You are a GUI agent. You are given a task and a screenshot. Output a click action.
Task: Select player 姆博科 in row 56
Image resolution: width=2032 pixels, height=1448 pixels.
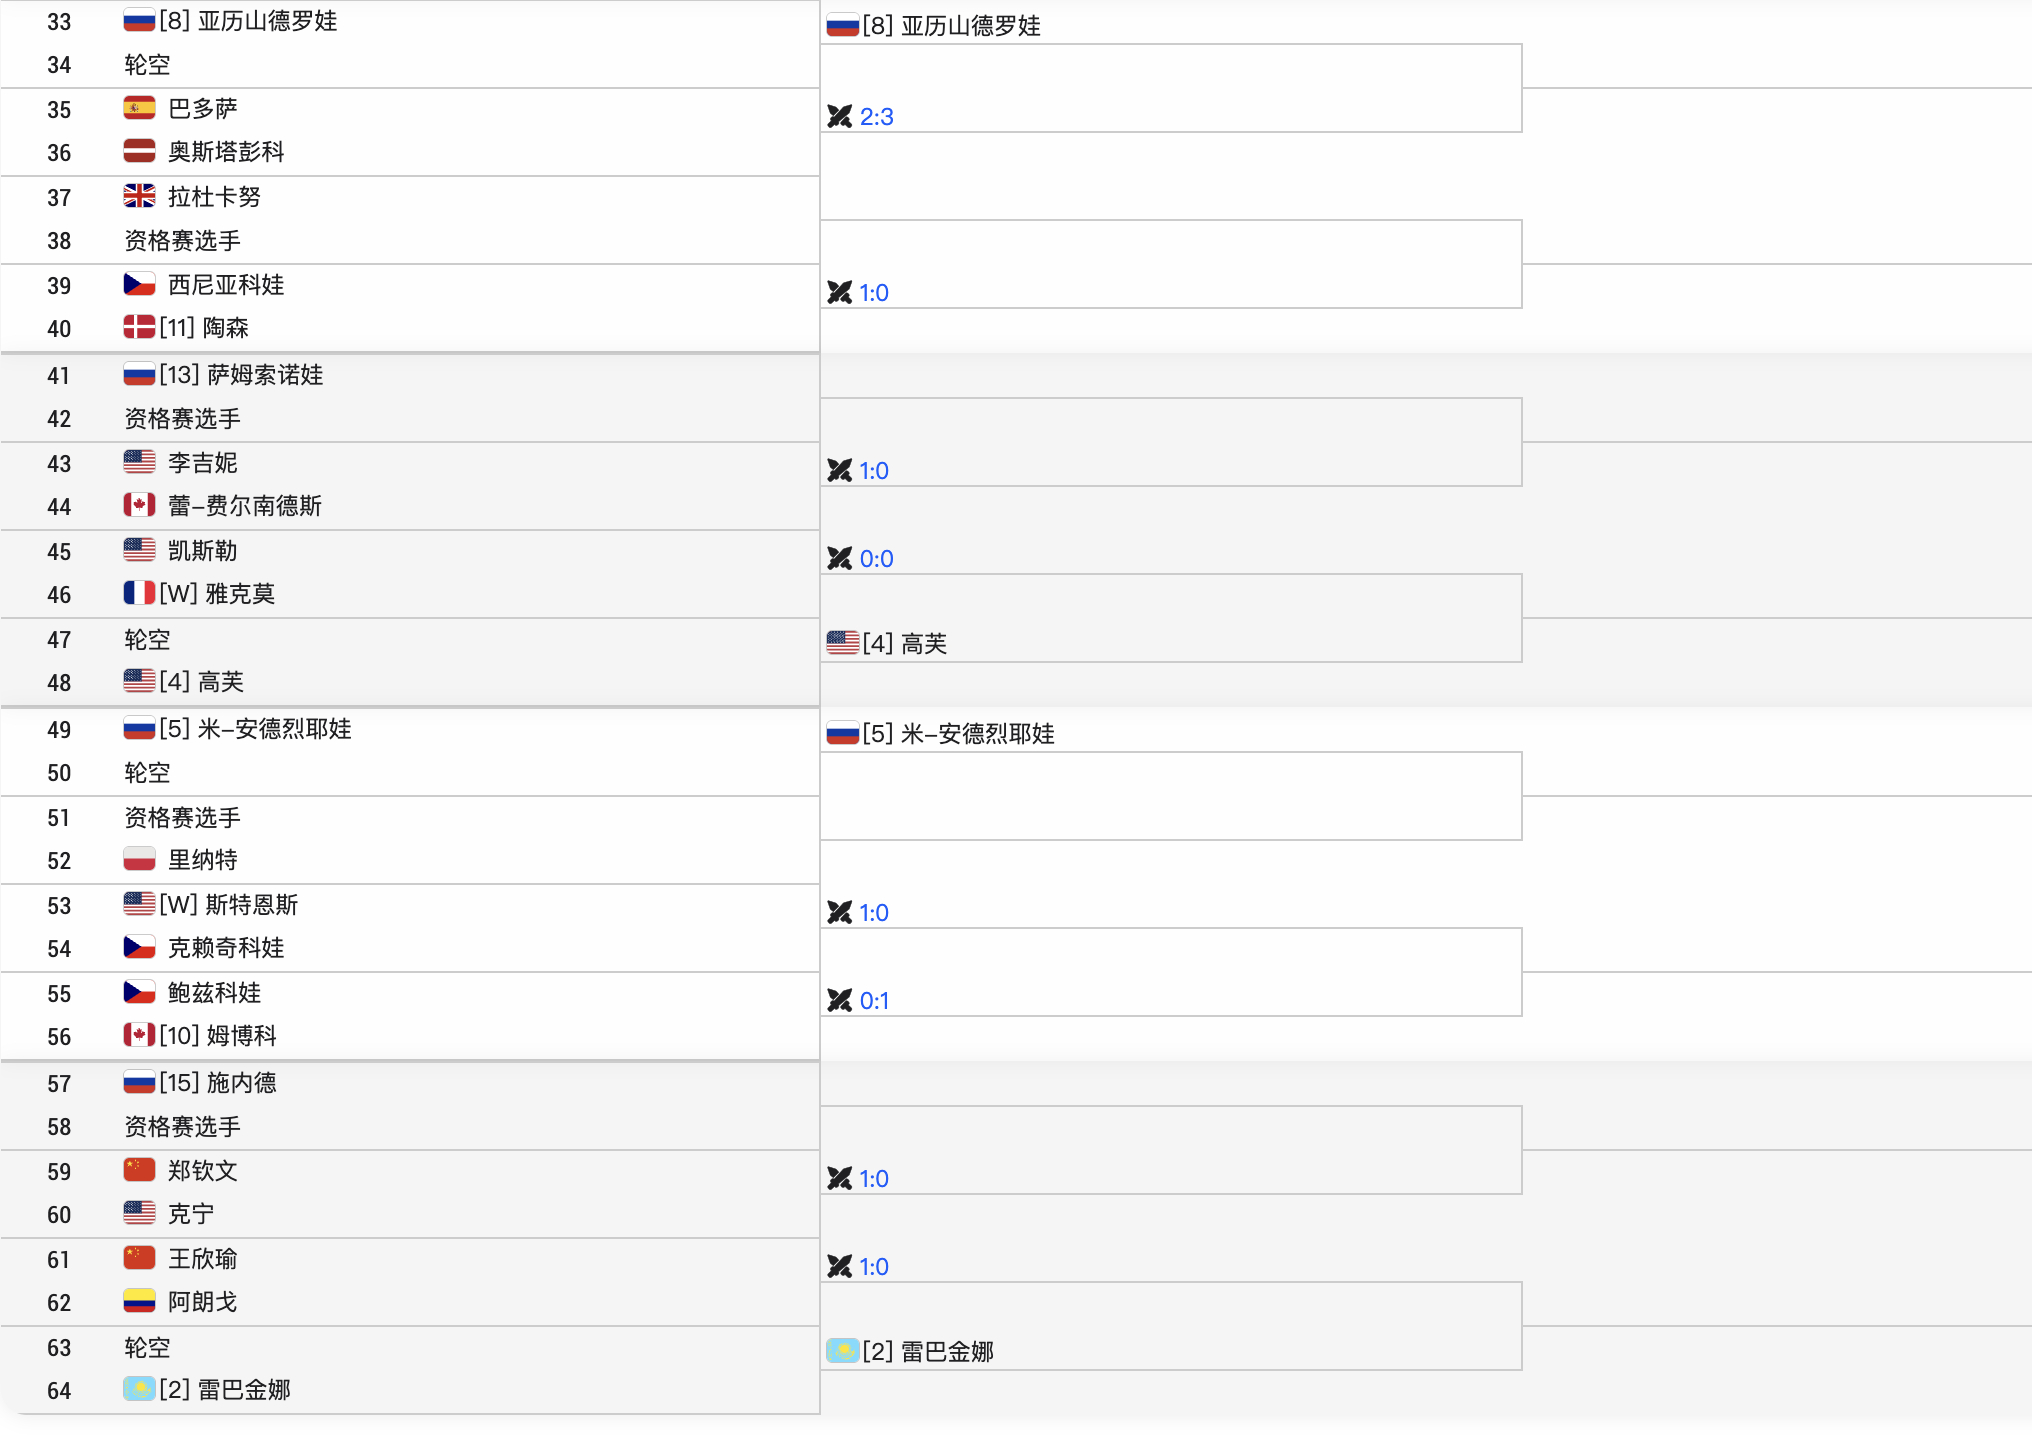(x=241, y=1036)
